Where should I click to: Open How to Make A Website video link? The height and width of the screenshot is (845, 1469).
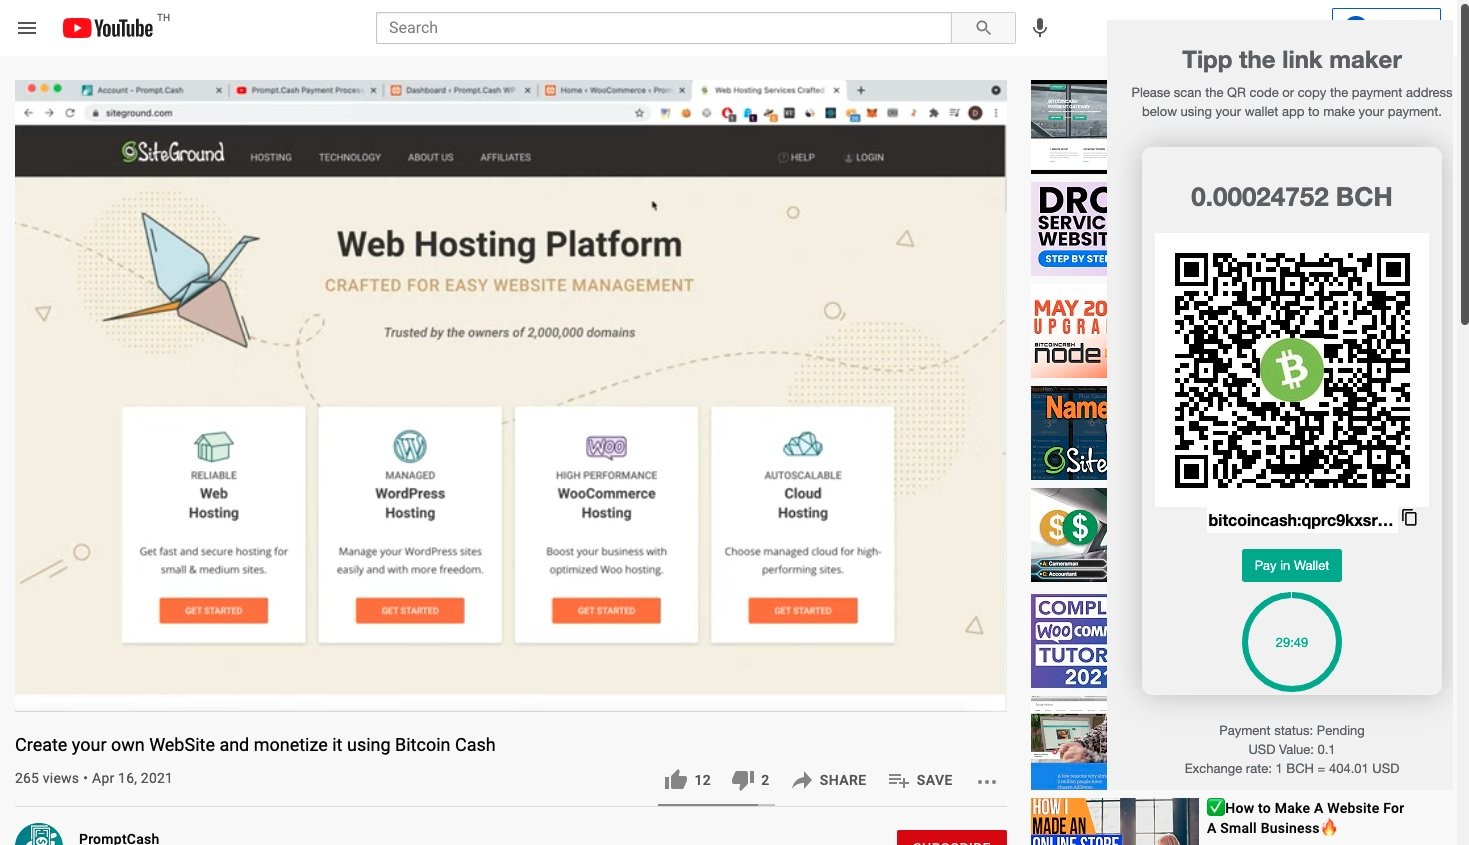(x=1305, y=818)
